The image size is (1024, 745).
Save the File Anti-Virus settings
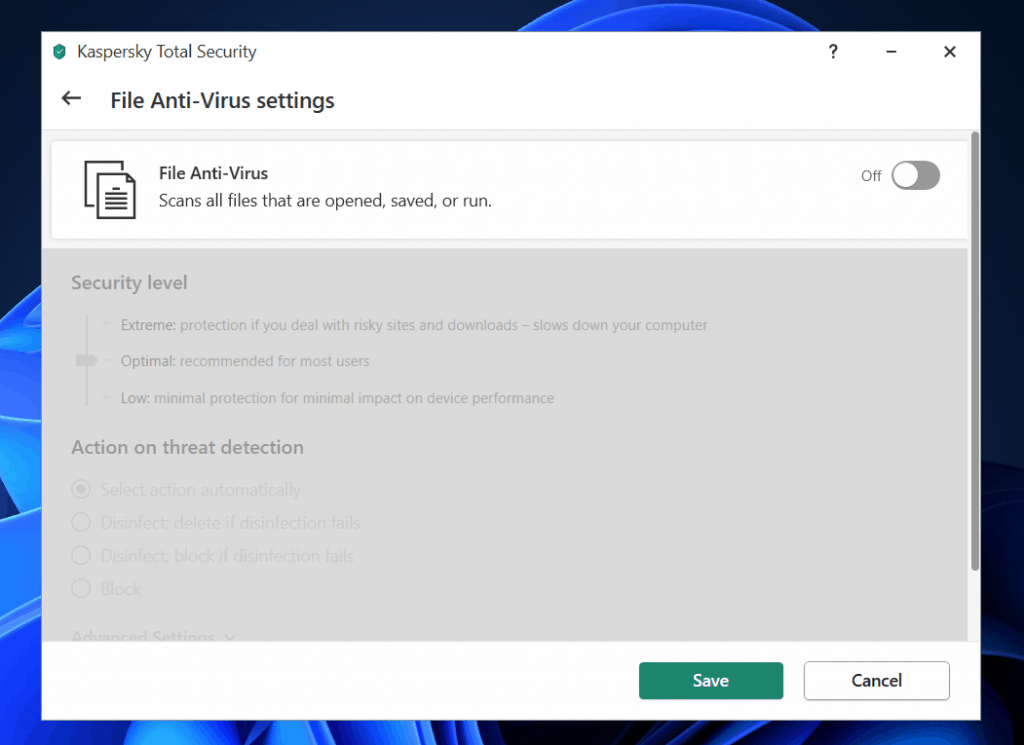[710, 680]
